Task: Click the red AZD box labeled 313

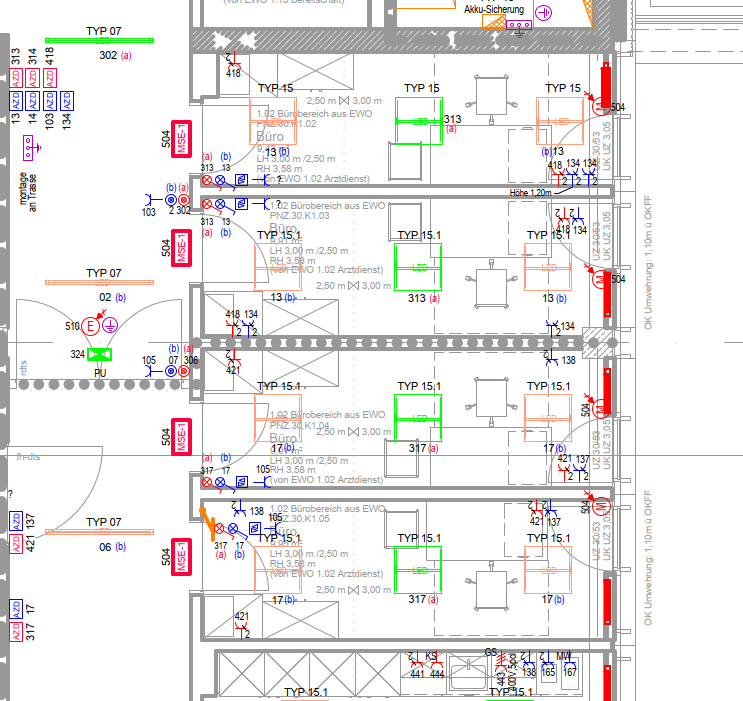Action: [x=16, y=78]
